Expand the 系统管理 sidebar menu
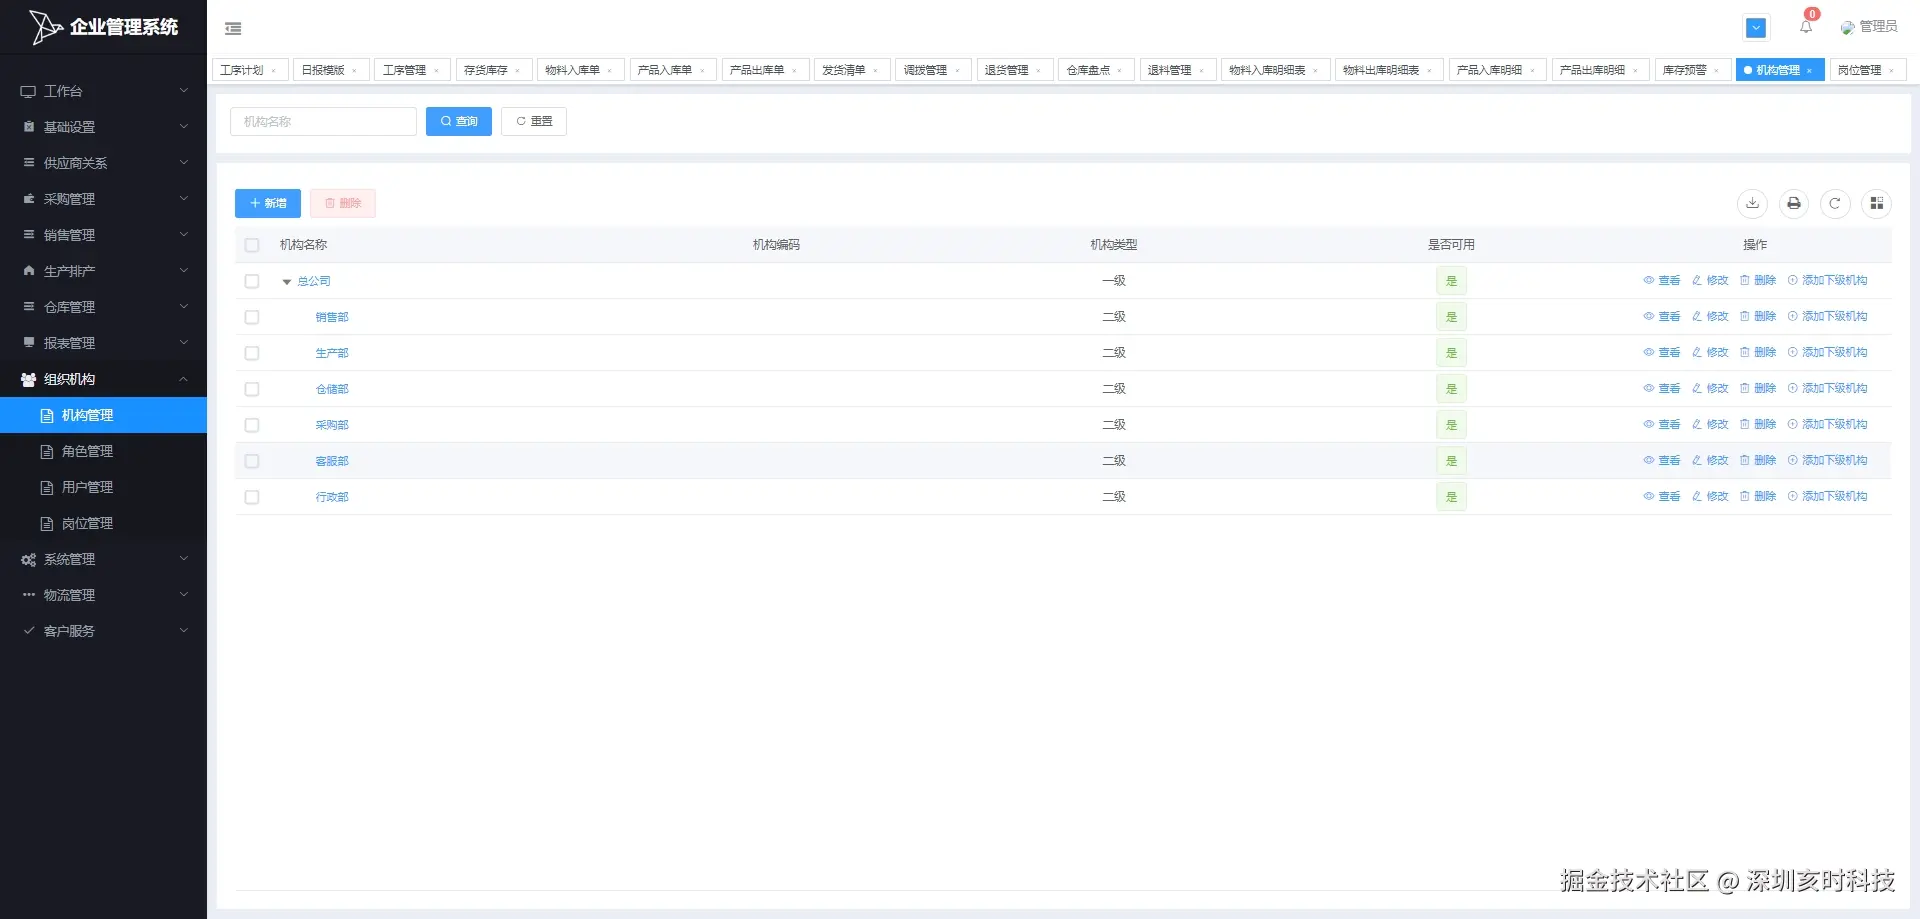Screen dimensions: 1920x919 tap(103, 559)
